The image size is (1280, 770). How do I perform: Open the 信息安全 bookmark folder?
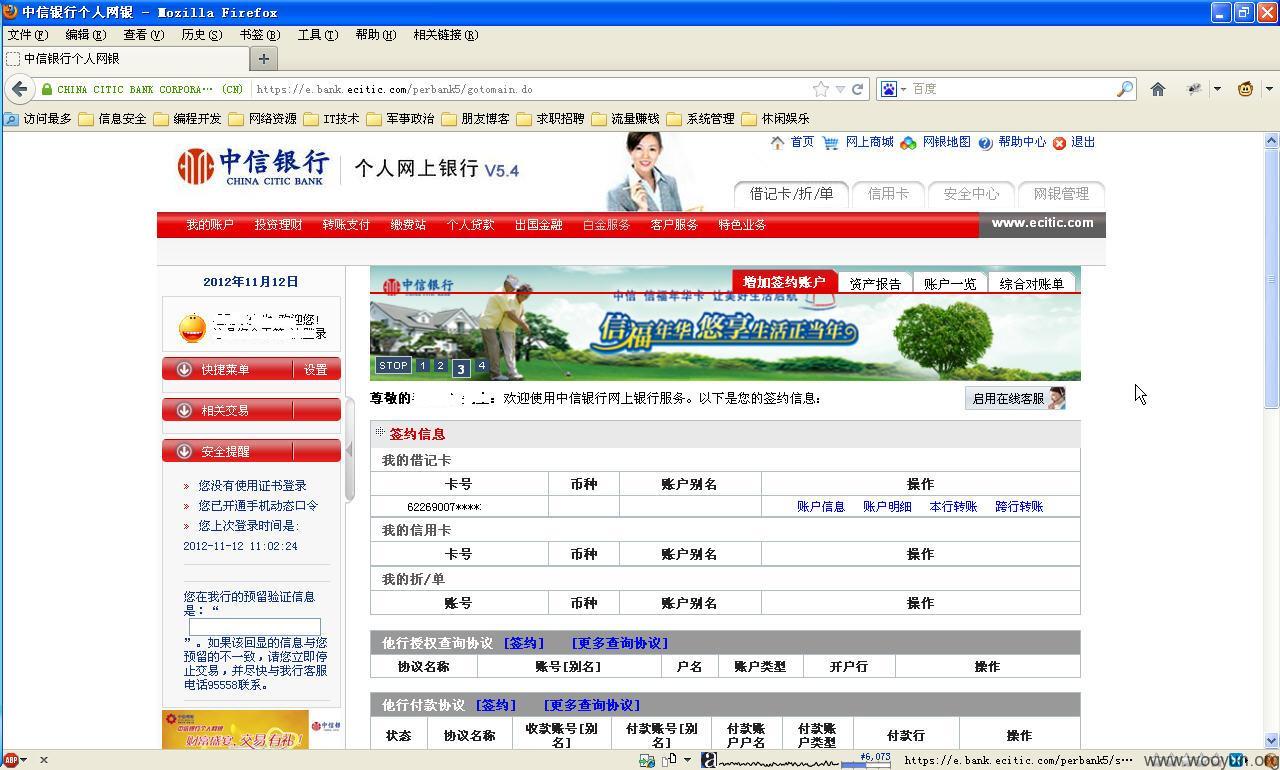[112, 118]
